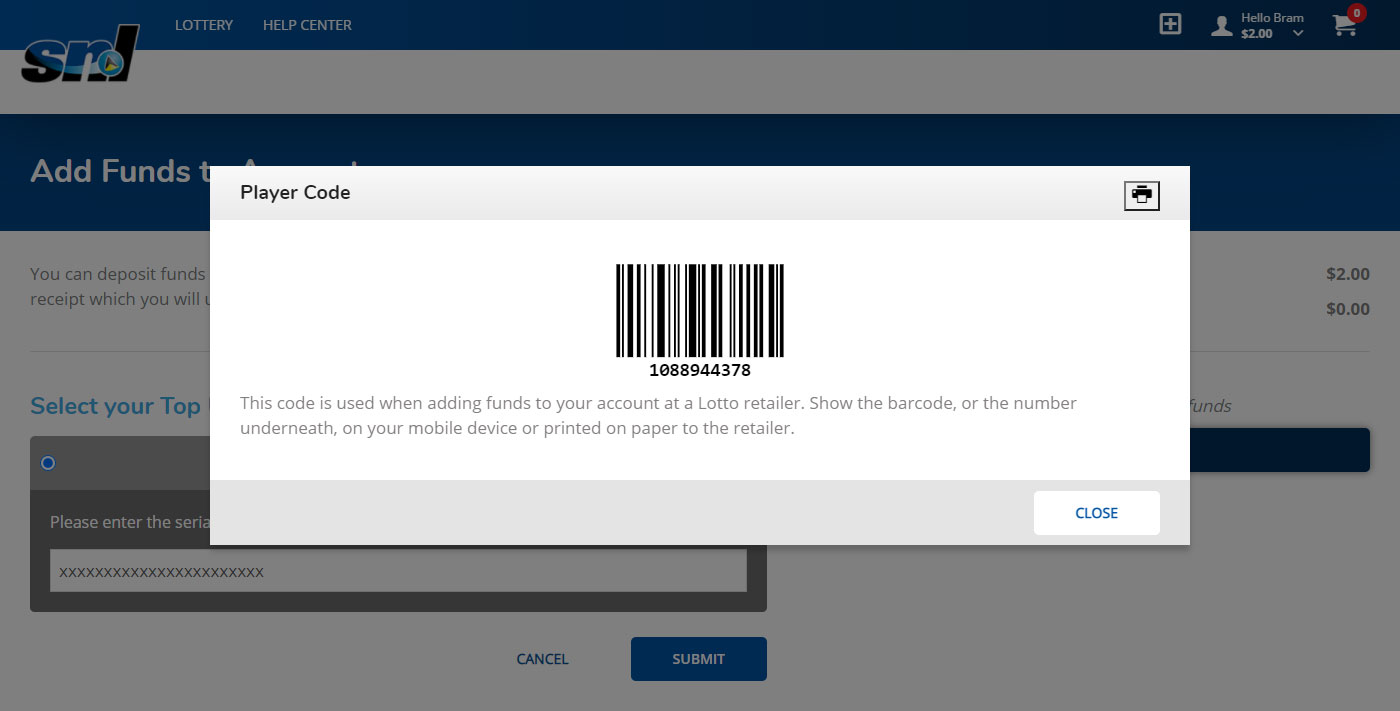Viewport: 1400px width, 711px height.
Task: Go to the Help Center menu
Action: click(307, 25)
